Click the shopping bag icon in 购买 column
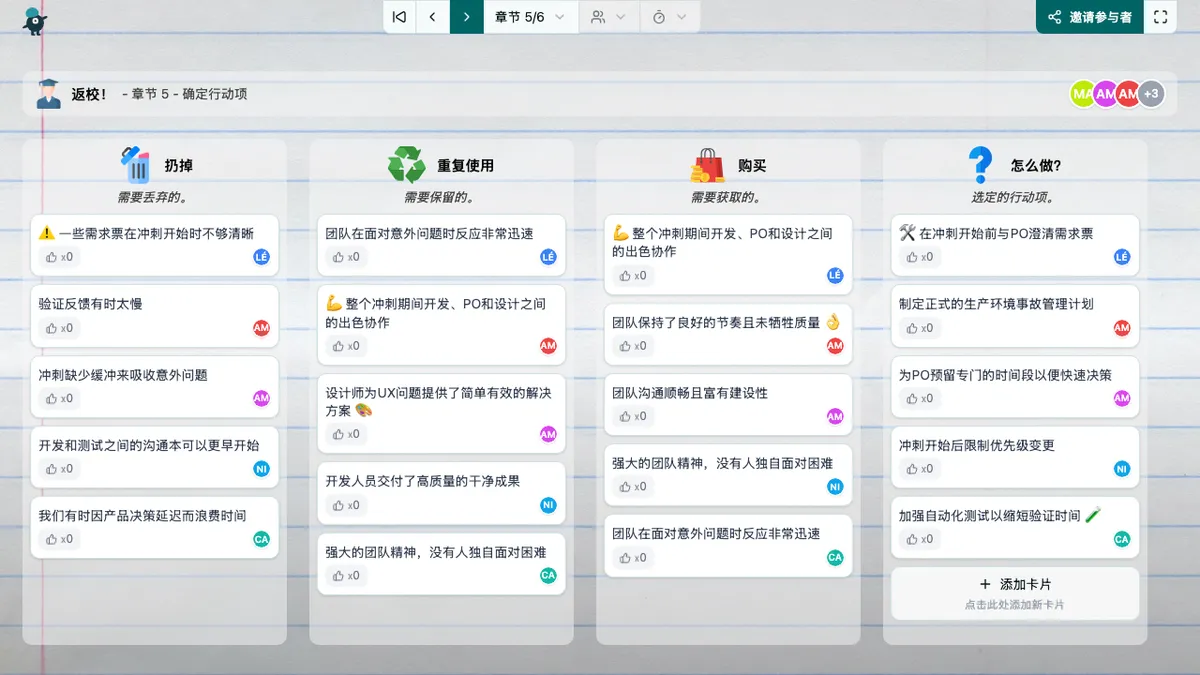1200x675 pixels. click(x=707, y=165)
